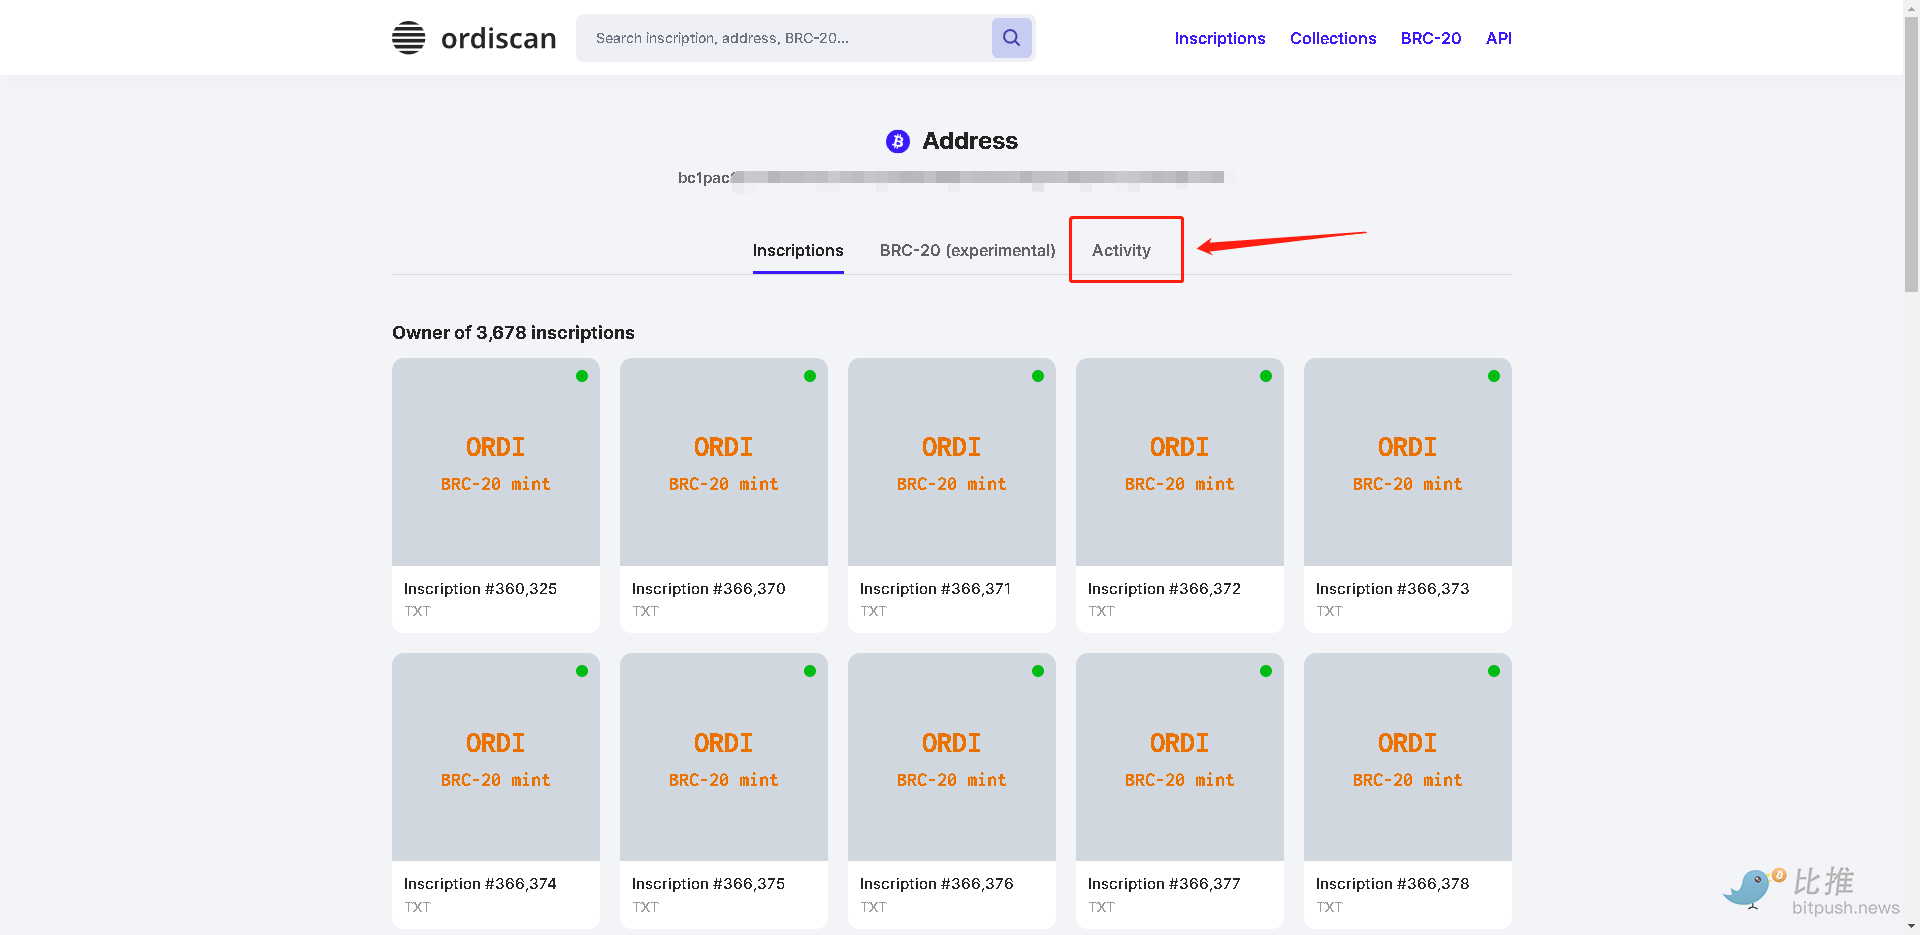Open the ORDI thumbnail of Inscription #366,377
The width and height of the screenshot is (1920, 935).
[x=1180, y=757]
